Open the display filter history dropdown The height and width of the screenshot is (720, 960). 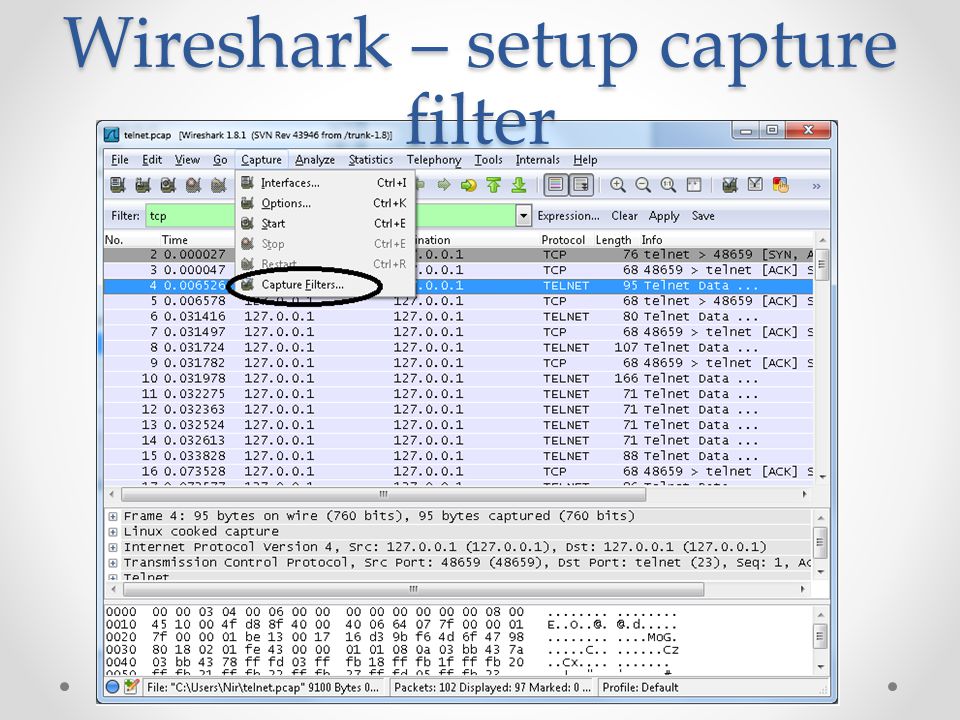click(x=523, y=216)
